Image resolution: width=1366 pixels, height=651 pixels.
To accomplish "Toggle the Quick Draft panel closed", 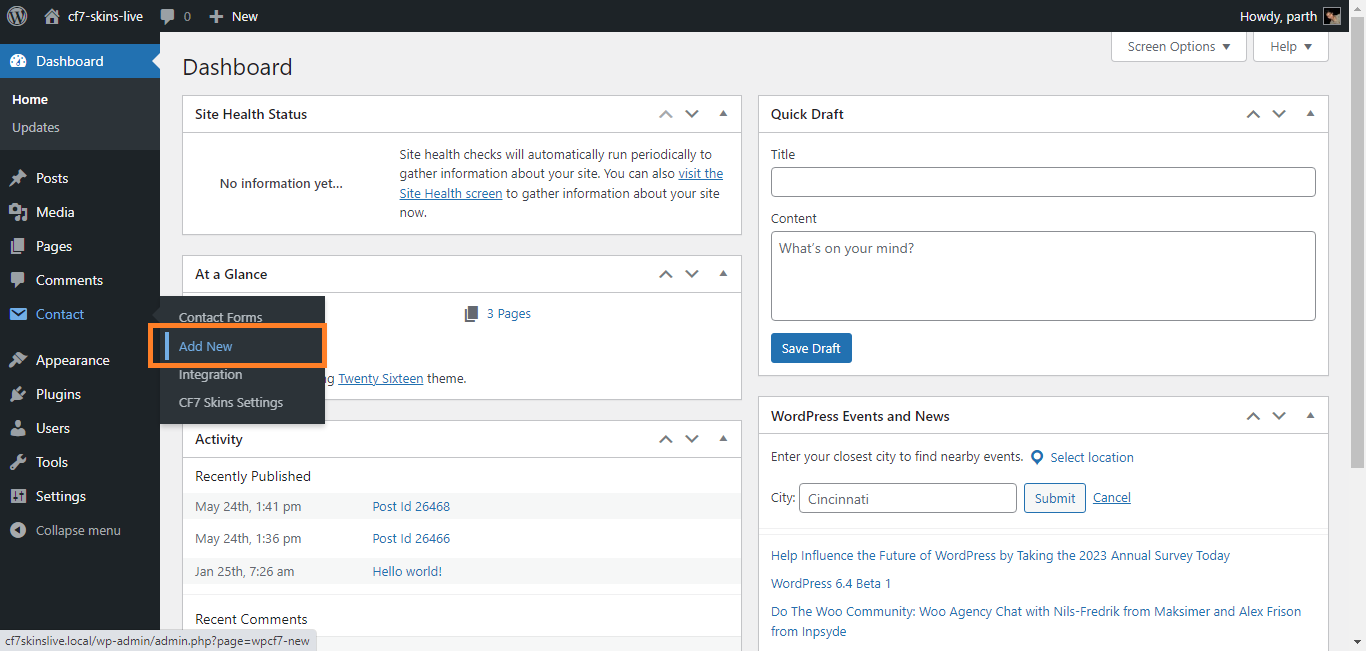I will (1310, 114).
